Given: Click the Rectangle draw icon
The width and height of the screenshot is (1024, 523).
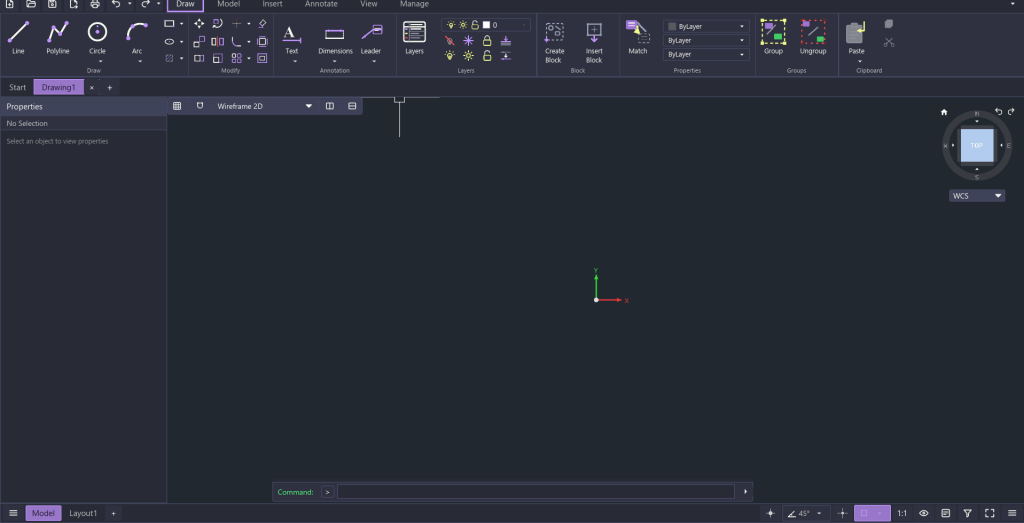Looking at the screenshot, I should click(x=169, y=24).
